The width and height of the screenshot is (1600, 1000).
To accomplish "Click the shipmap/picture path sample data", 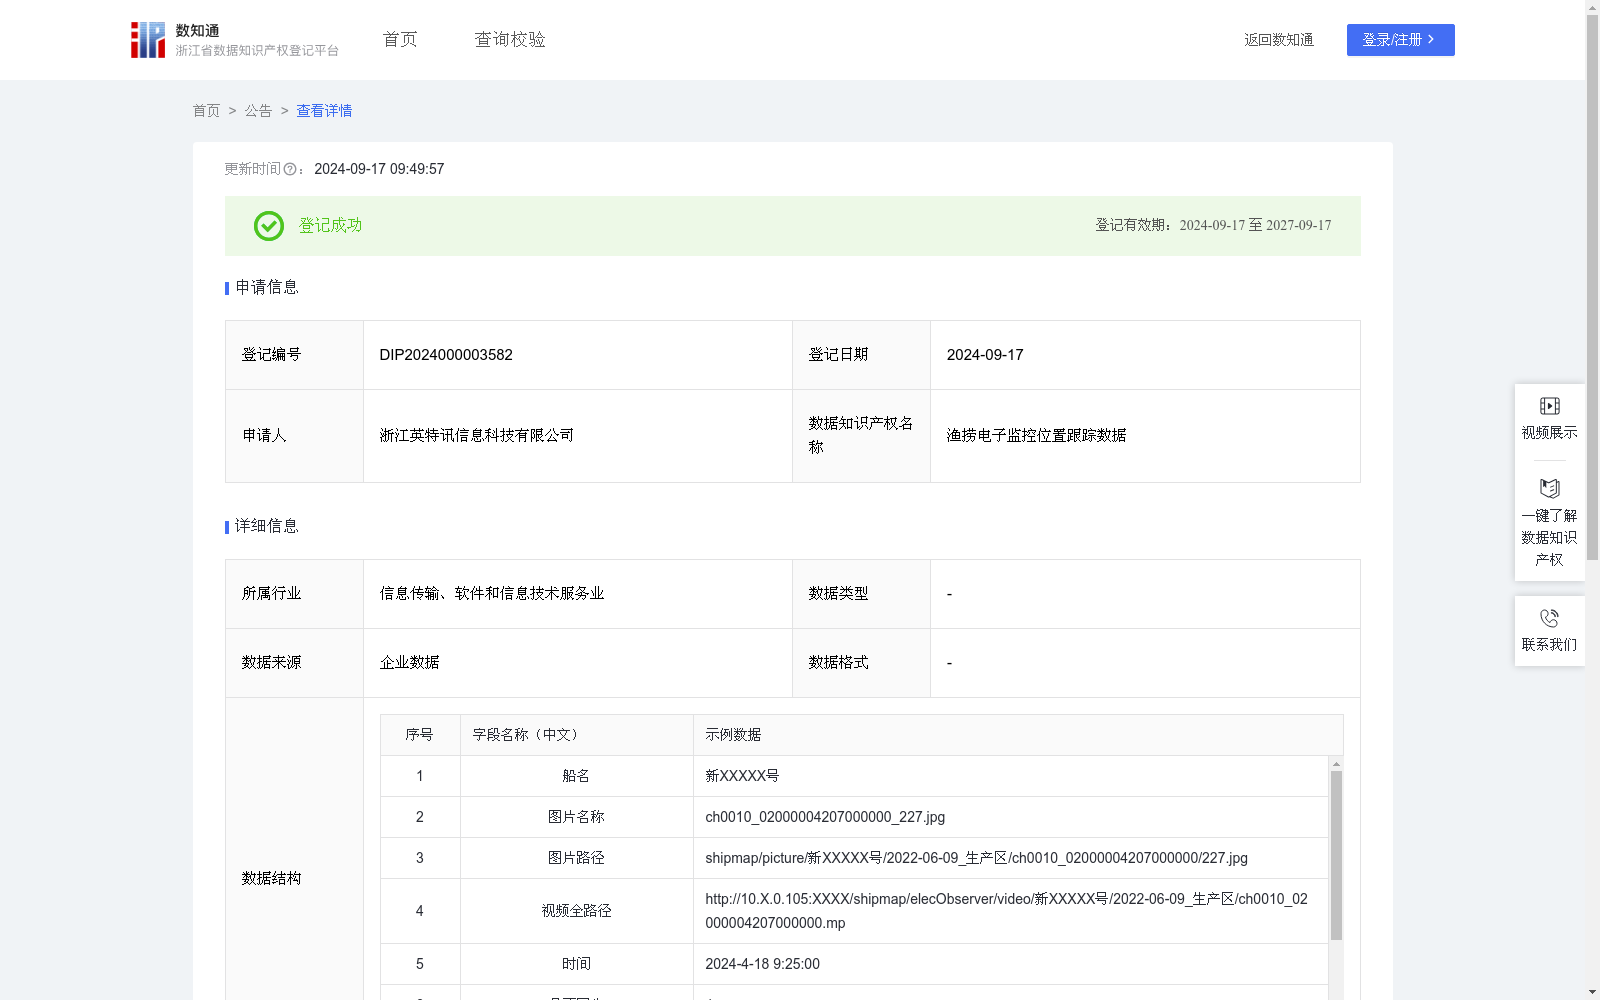I will [976, 858].
